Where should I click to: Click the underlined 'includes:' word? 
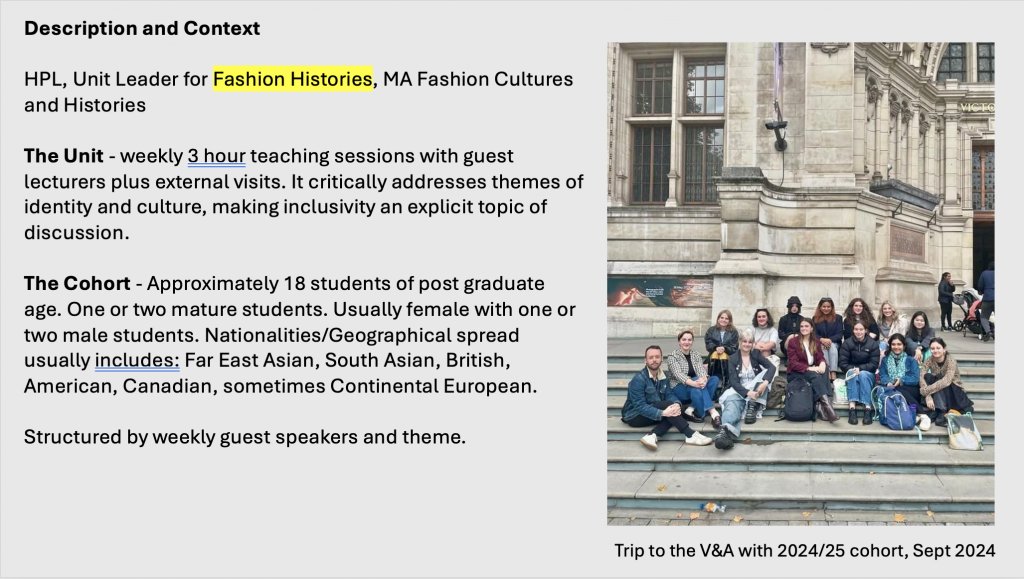click(136, 360)
